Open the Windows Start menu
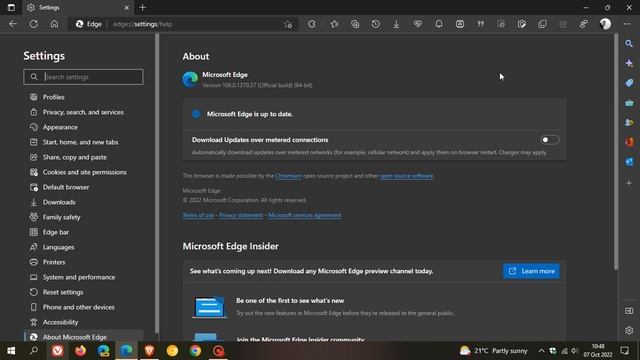Screen dimensions: 640x360 [x=11, y=351]
